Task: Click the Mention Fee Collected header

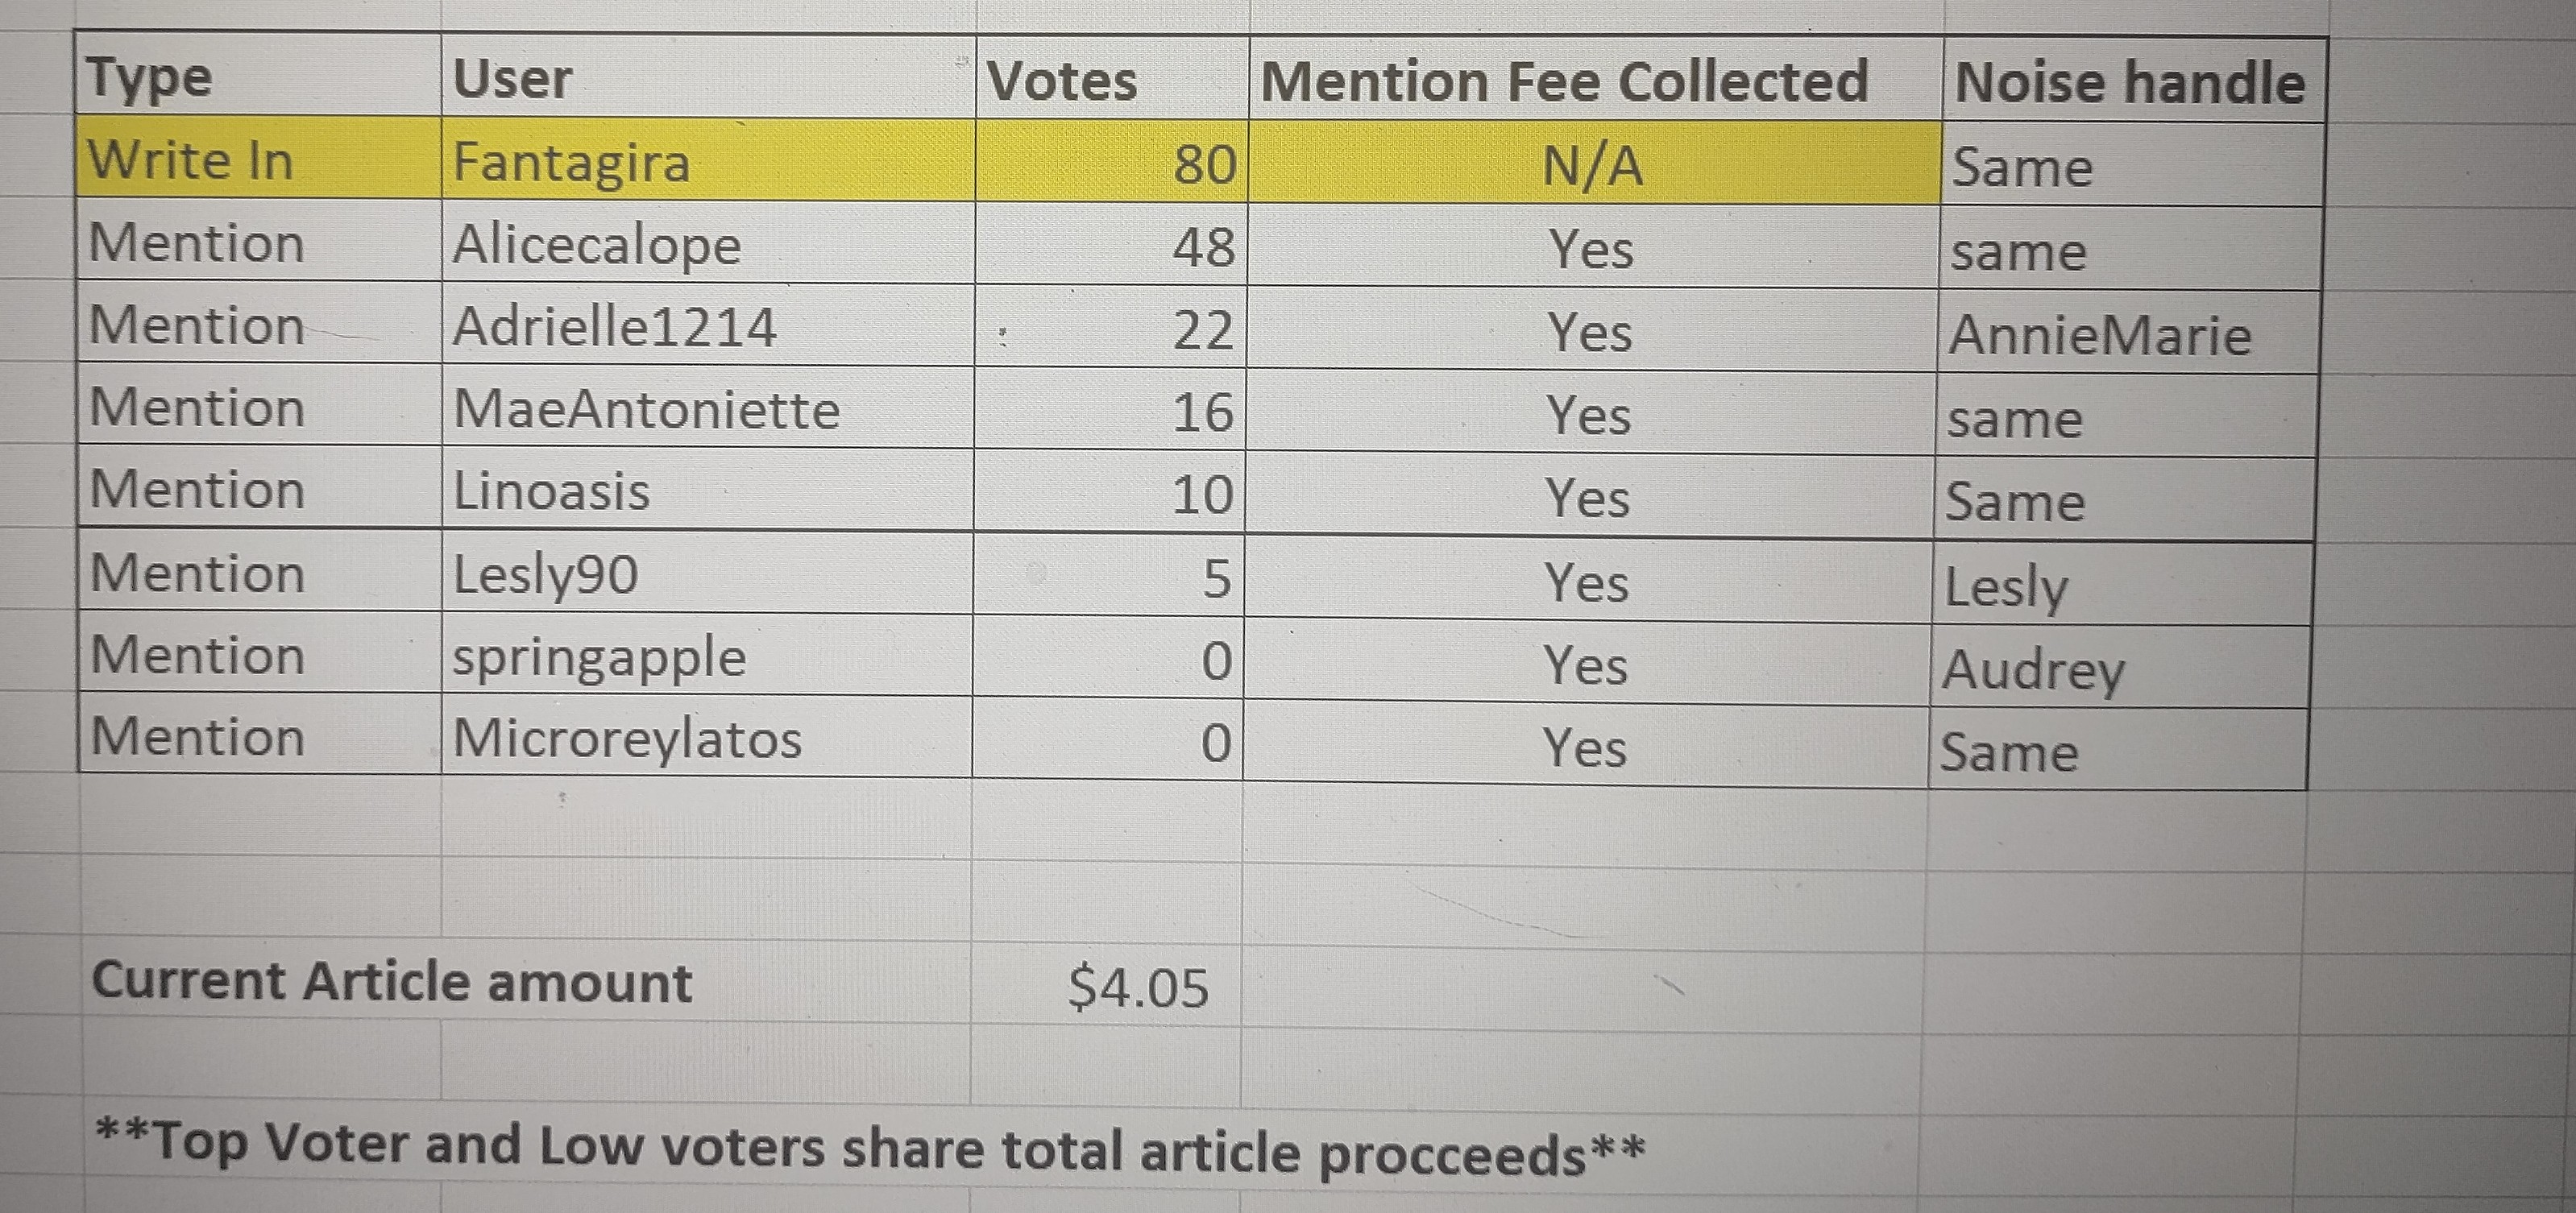Action: point(1595,80)
